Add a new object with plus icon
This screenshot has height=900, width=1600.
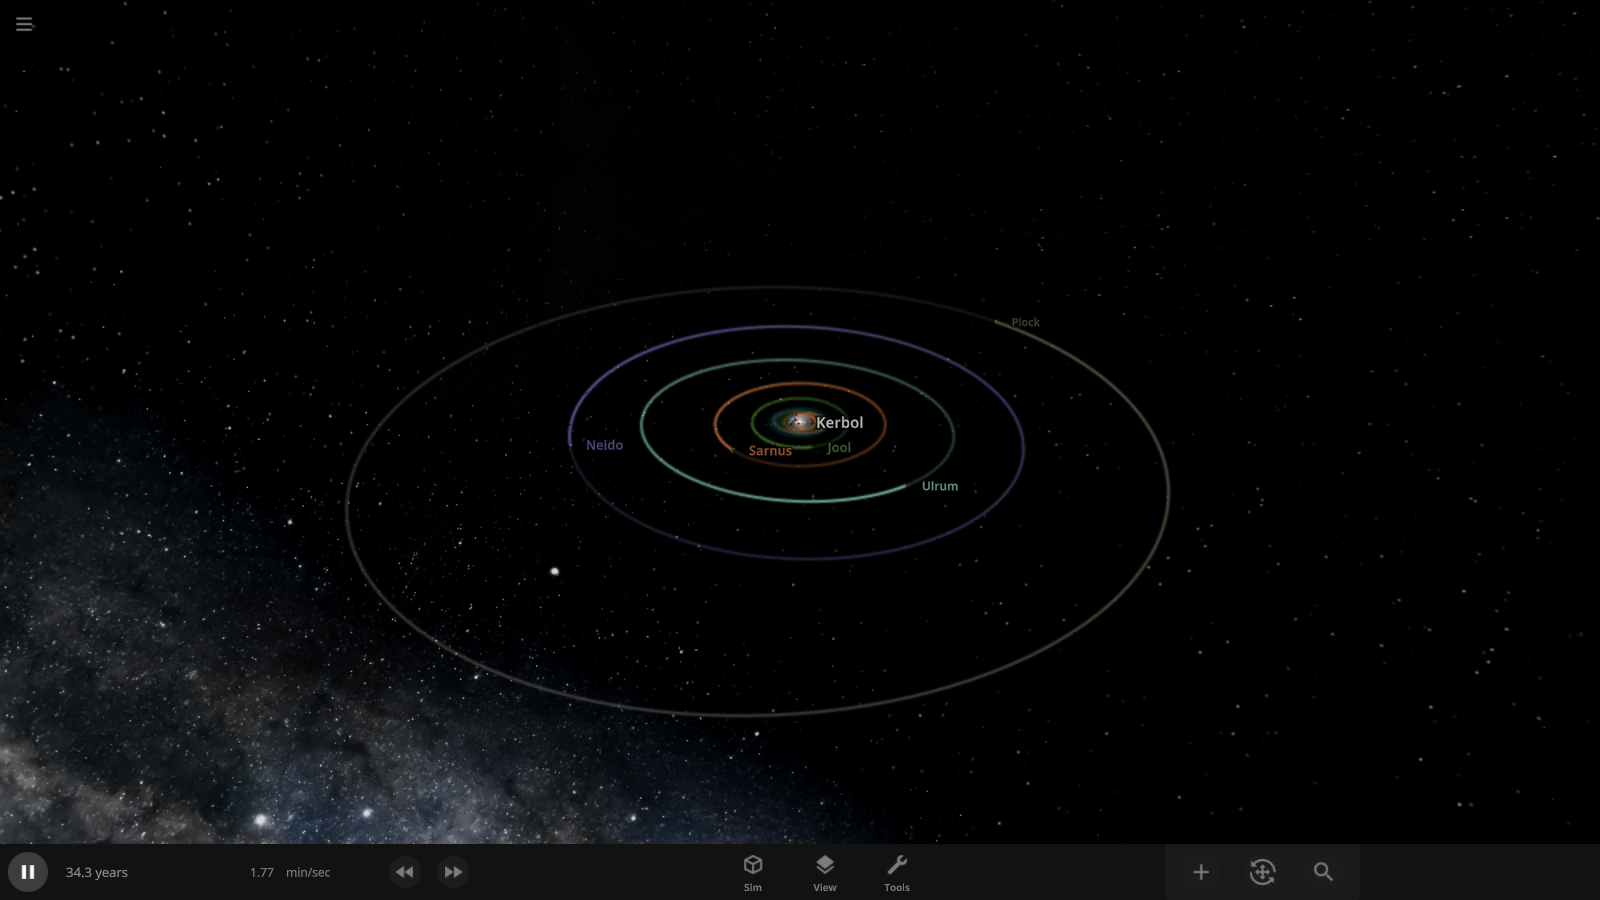tap(1201, 872)
